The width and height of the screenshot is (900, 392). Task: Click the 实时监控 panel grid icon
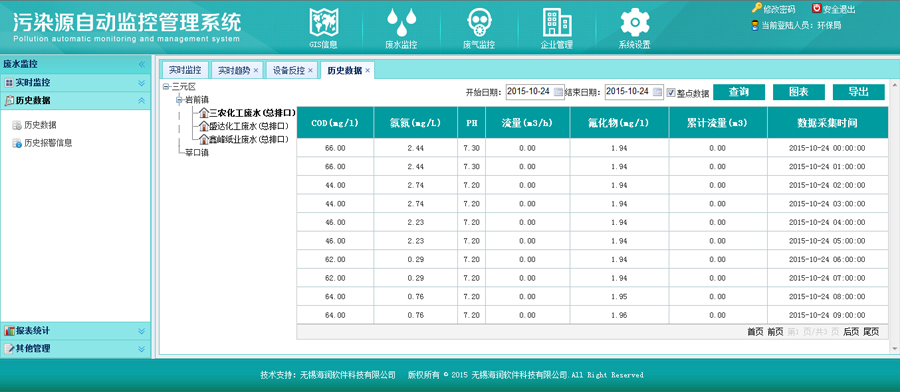click(x=9, y=83)
